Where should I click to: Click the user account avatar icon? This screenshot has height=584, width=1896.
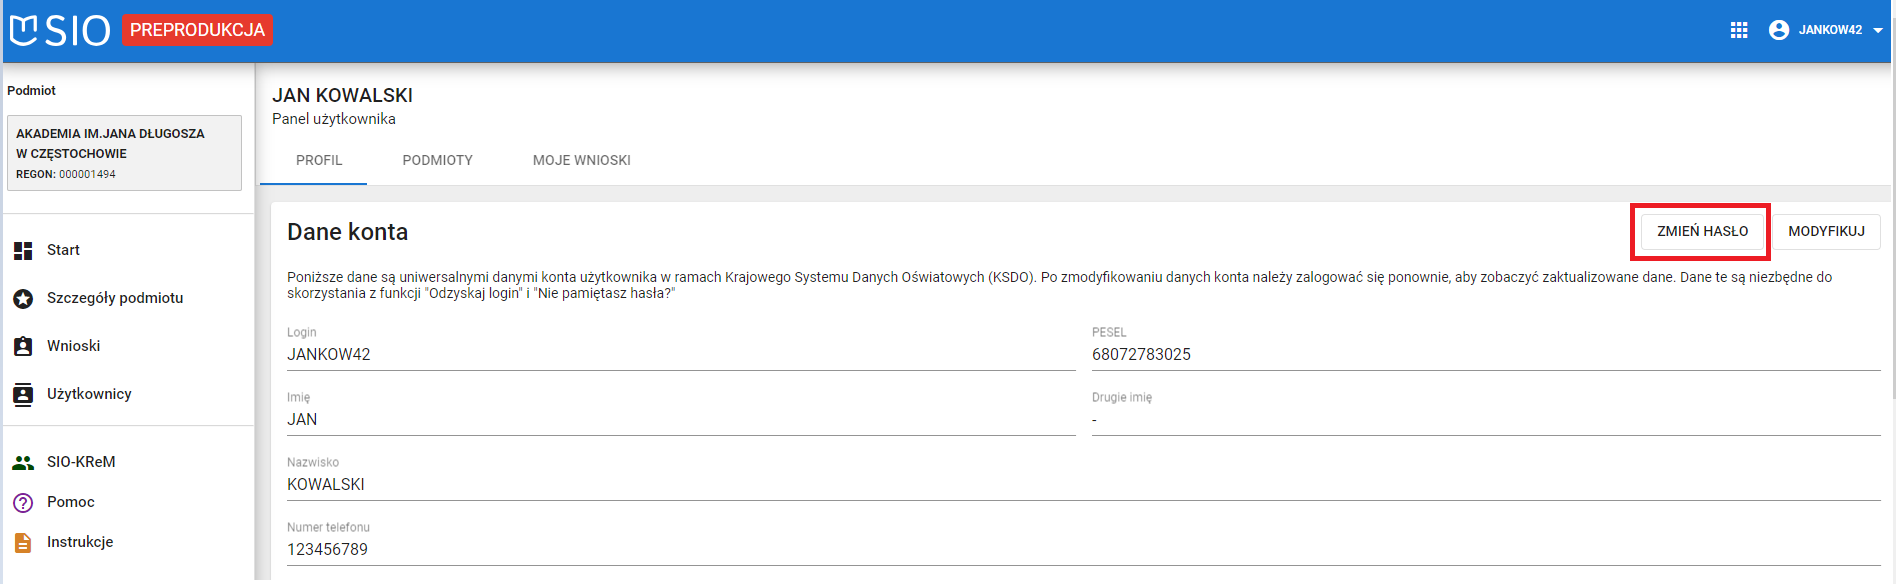click(x=1778, y=30)
